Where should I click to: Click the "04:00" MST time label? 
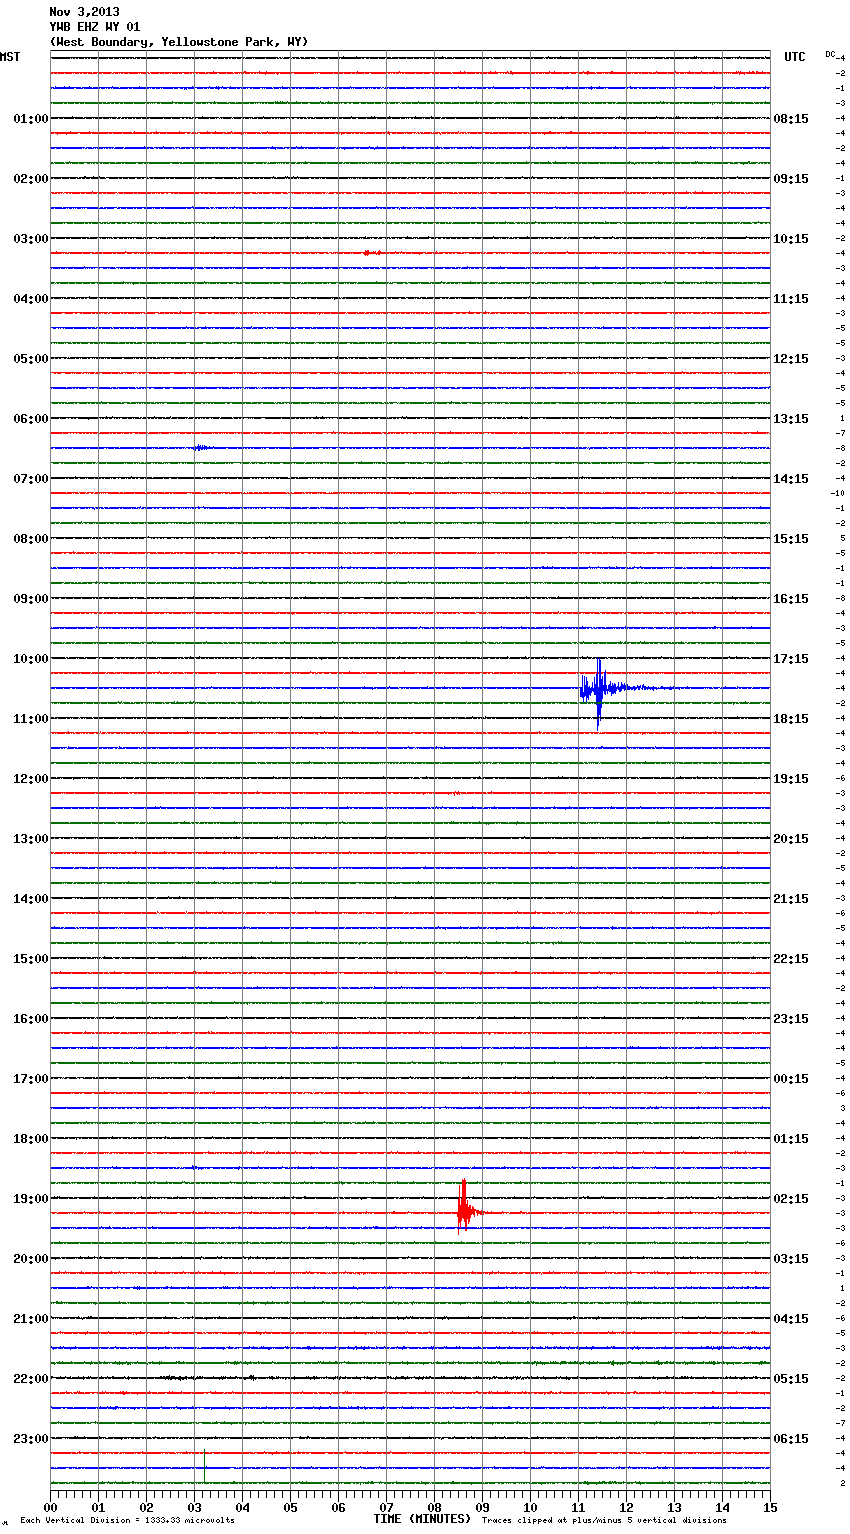point(31,299)
